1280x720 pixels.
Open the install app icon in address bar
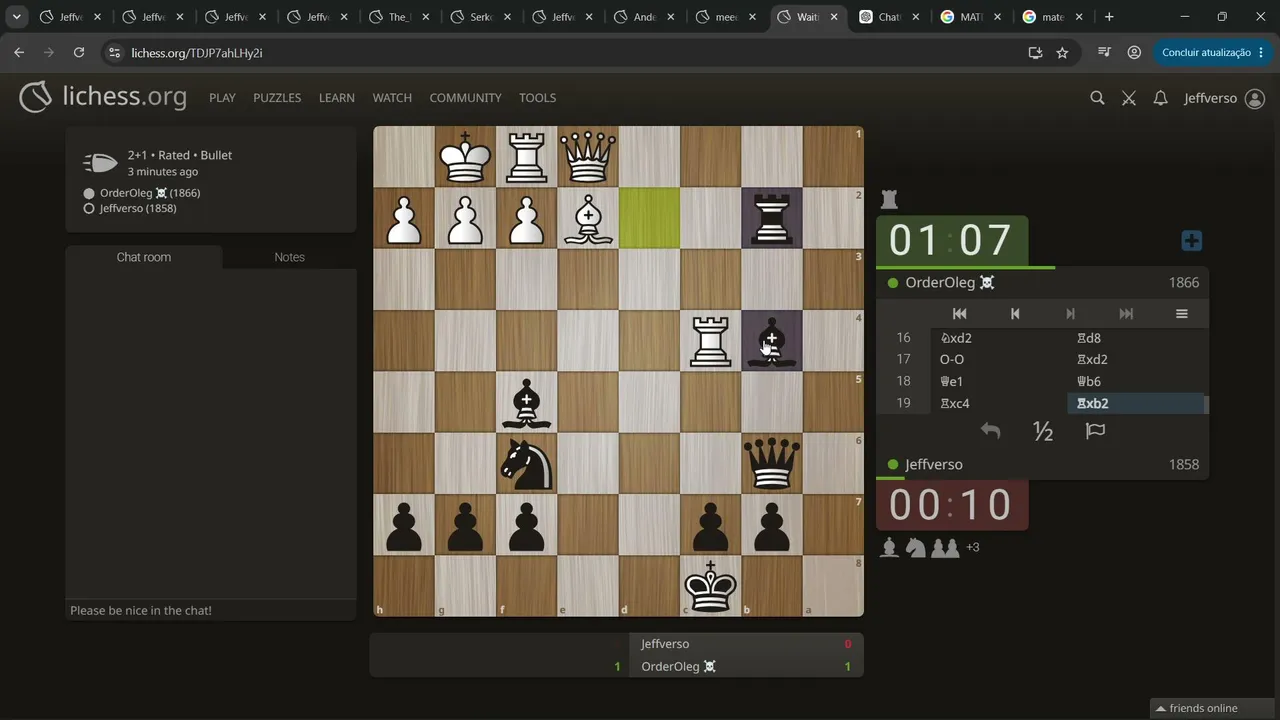1035,52
